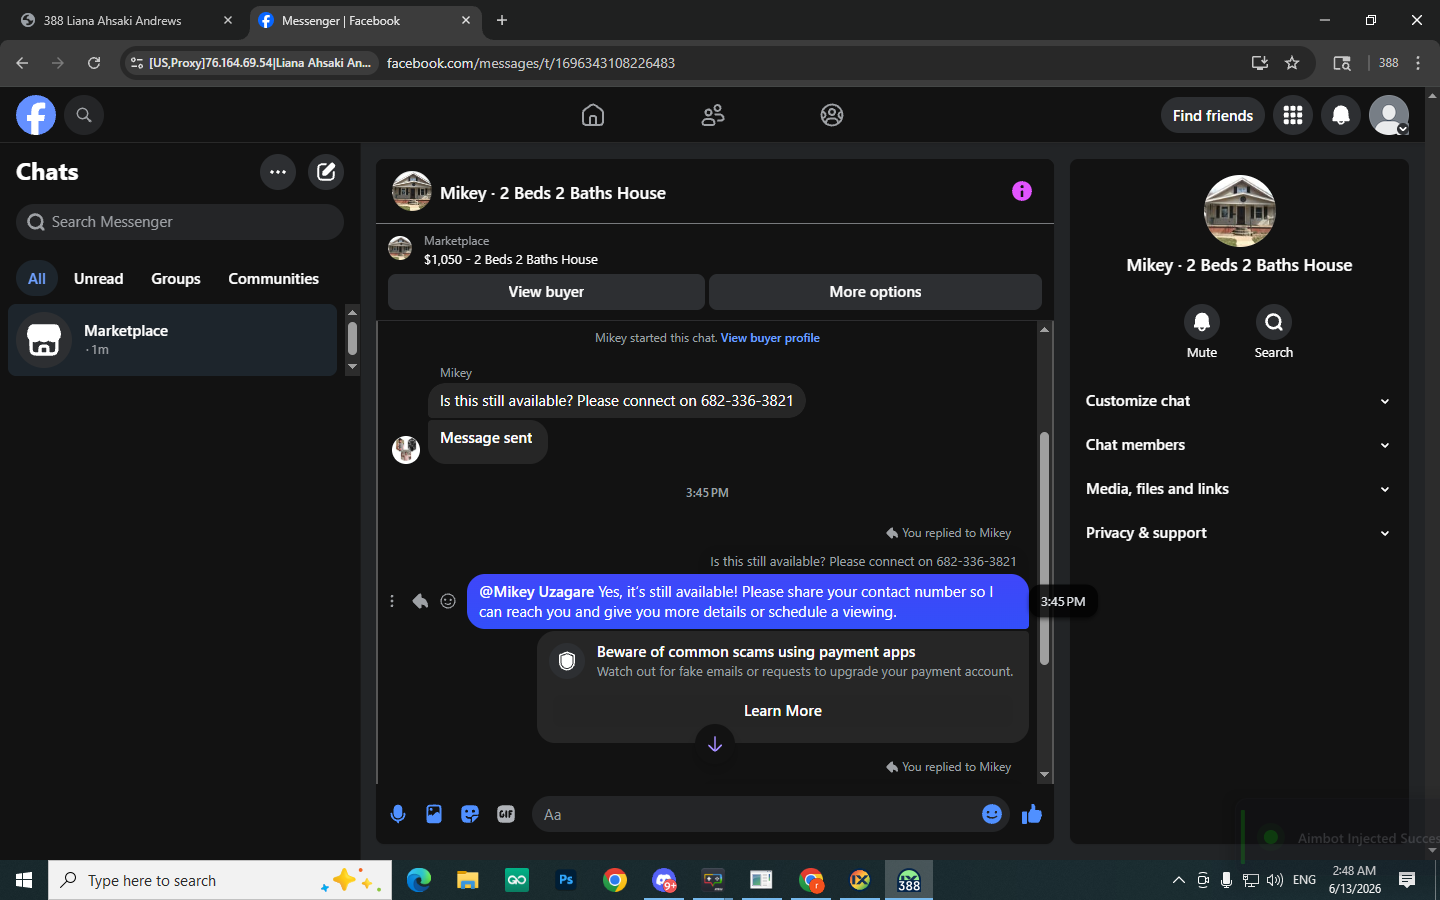This screenshot has width=1440, height=900.
Task: Choose a GIF icon
Action: pyautogui.click(x=506, y=814)
